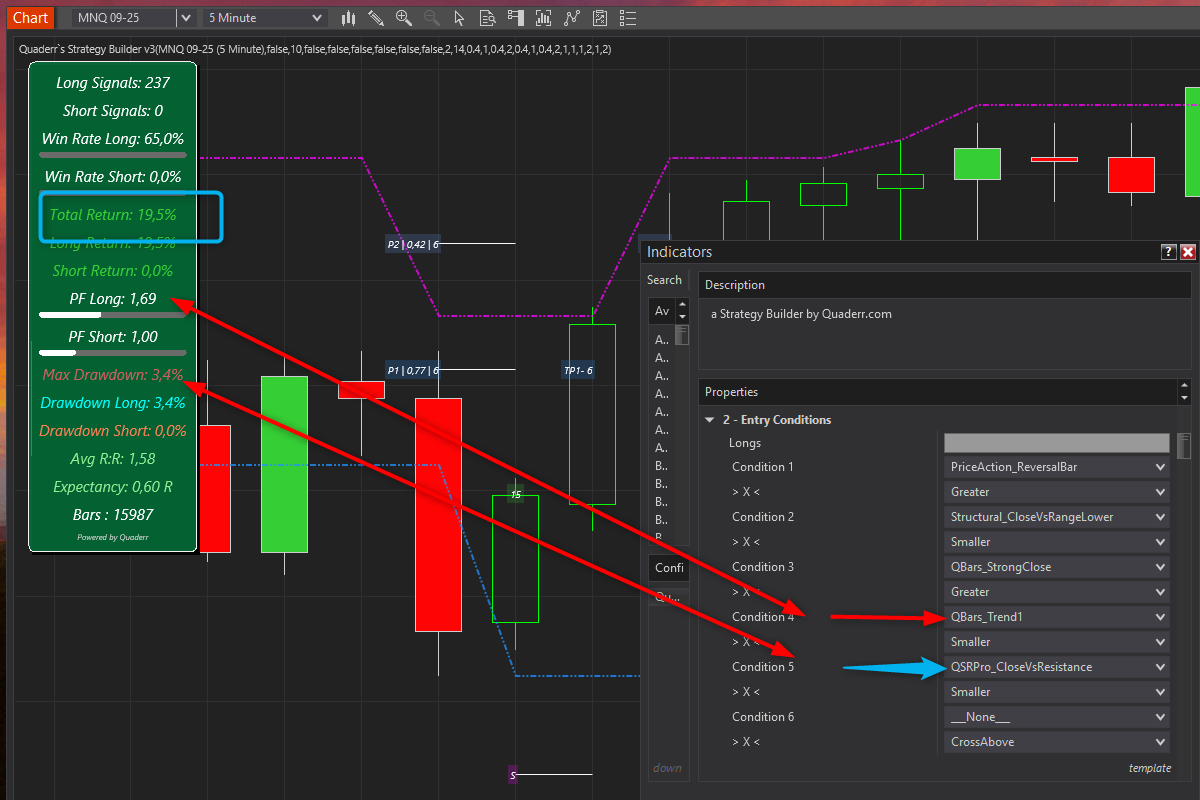Open the Indicators toolbar icon
This screenshot has width=1200, height=800.
pyautogui.click(x=543, y=18)
